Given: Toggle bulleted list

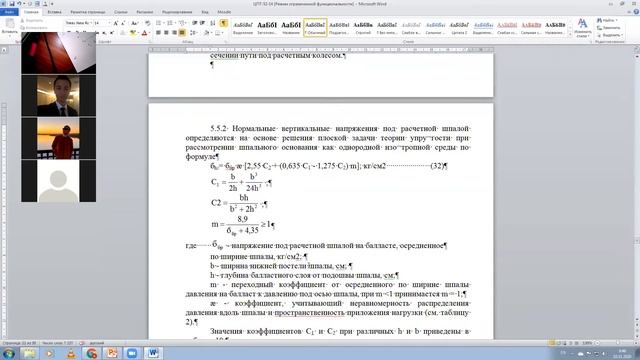Looking at the screenshot, I should pos(159,23).
